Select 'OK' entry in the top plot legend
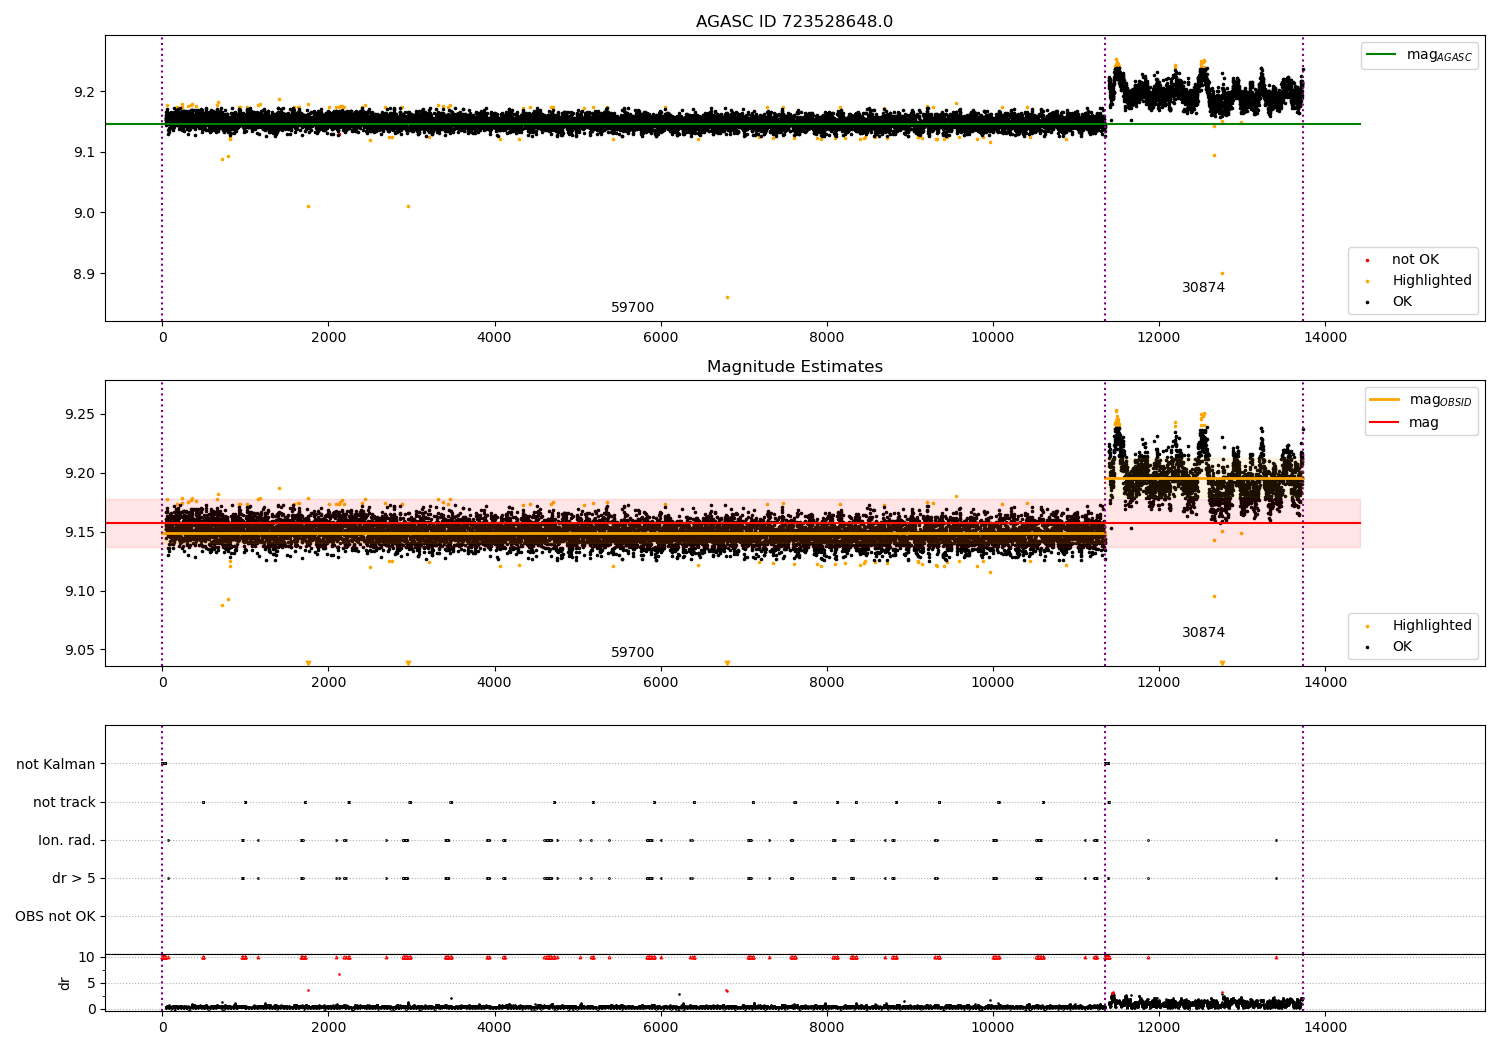This screenshot has height=1050, width=1500. pyautogui.click(x=1402, y=302)
